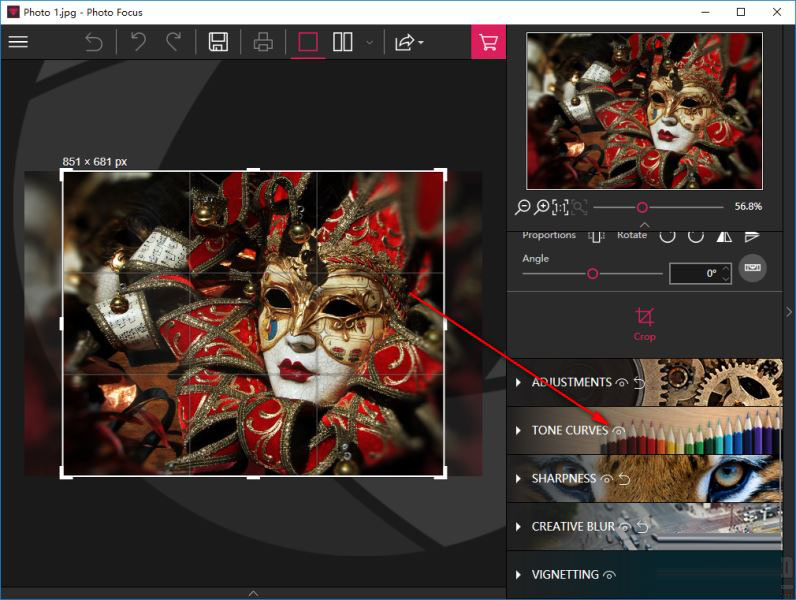Flip the image horizontally
796x600 pixels.
coord(724,236)
